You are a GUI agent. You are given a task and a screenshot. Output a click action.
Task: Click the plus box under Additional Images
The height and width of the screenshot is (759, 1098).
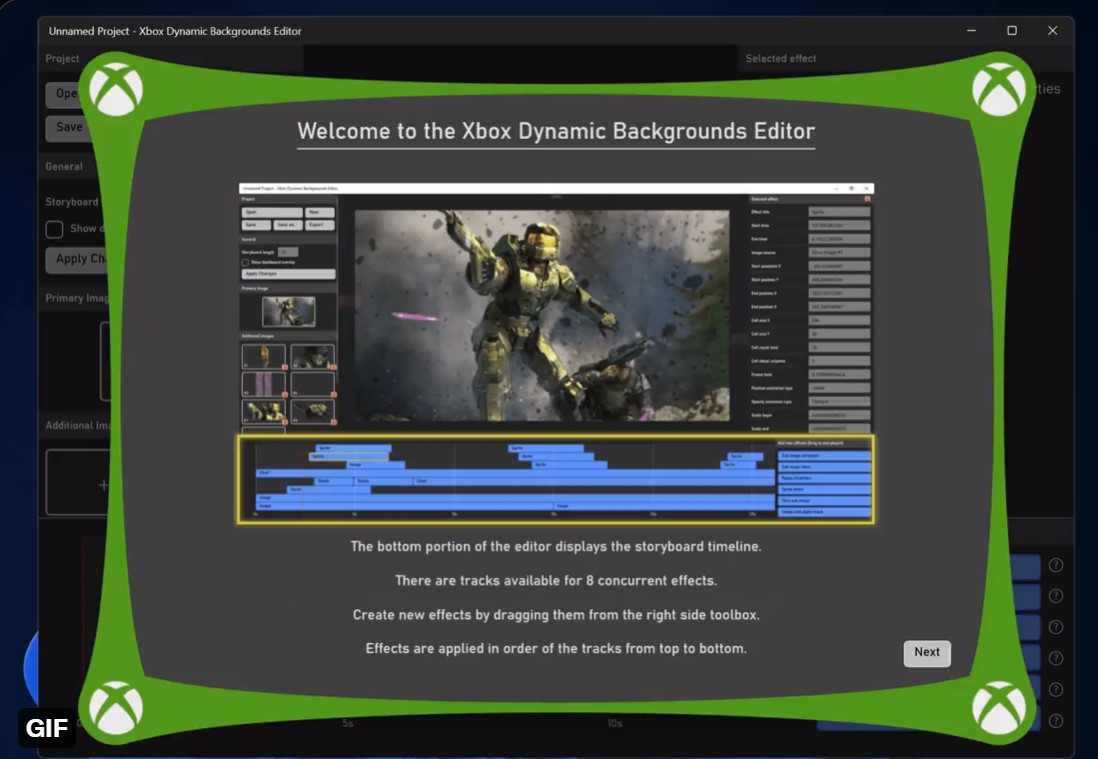point(77,482)
